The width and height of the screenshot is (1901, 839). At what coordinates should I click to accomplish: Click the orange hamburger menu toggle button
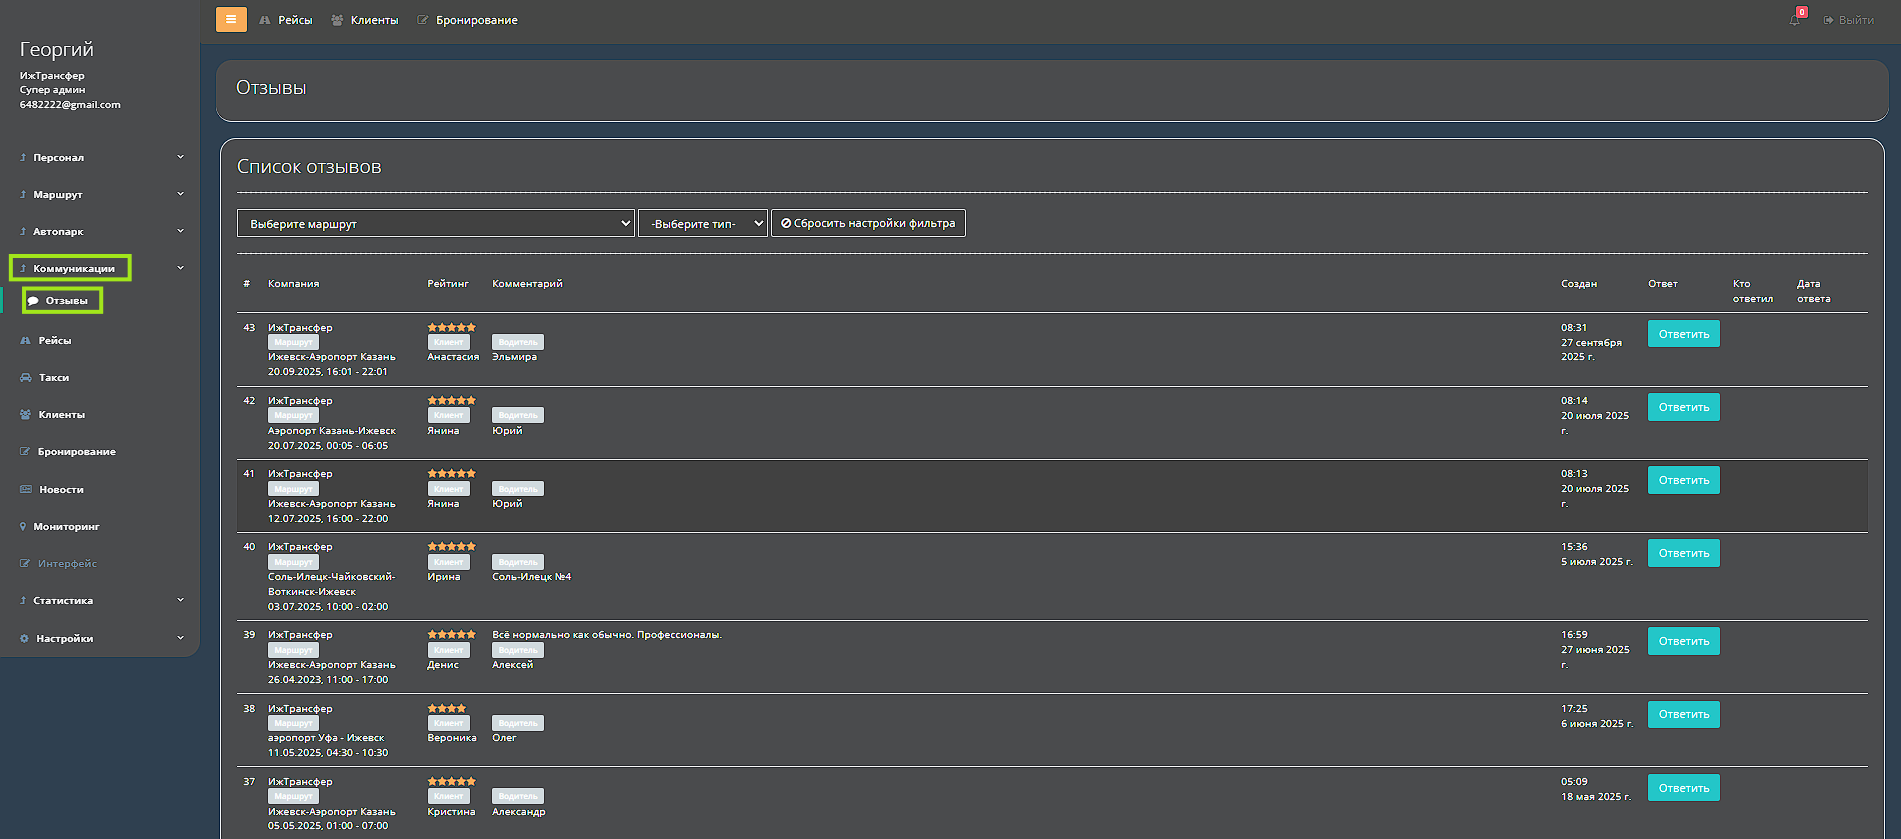coord(231,19)
